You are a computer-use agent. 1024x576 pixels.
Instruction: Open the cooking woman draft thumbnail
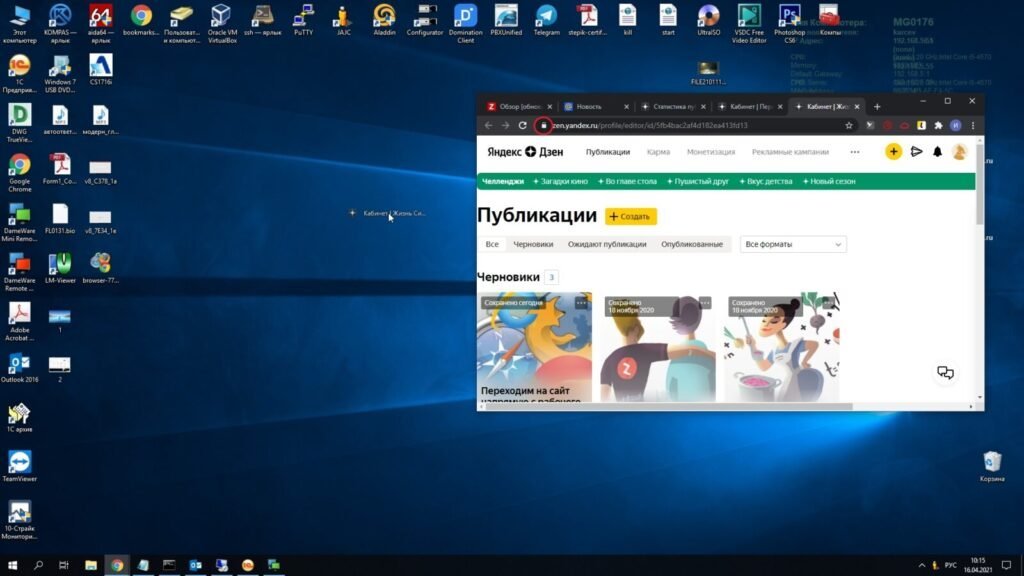[x=782, y=347]
